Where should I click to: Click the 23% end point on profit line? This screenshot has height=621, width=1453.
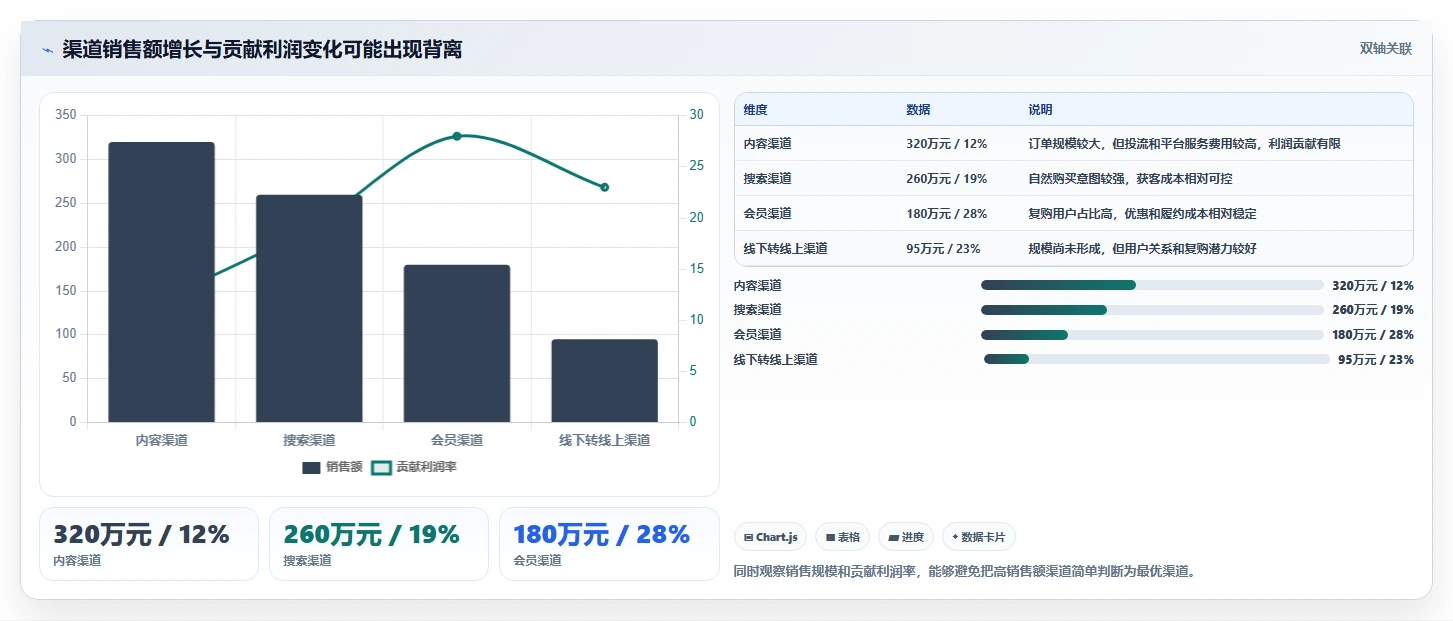tap(604, 187)
